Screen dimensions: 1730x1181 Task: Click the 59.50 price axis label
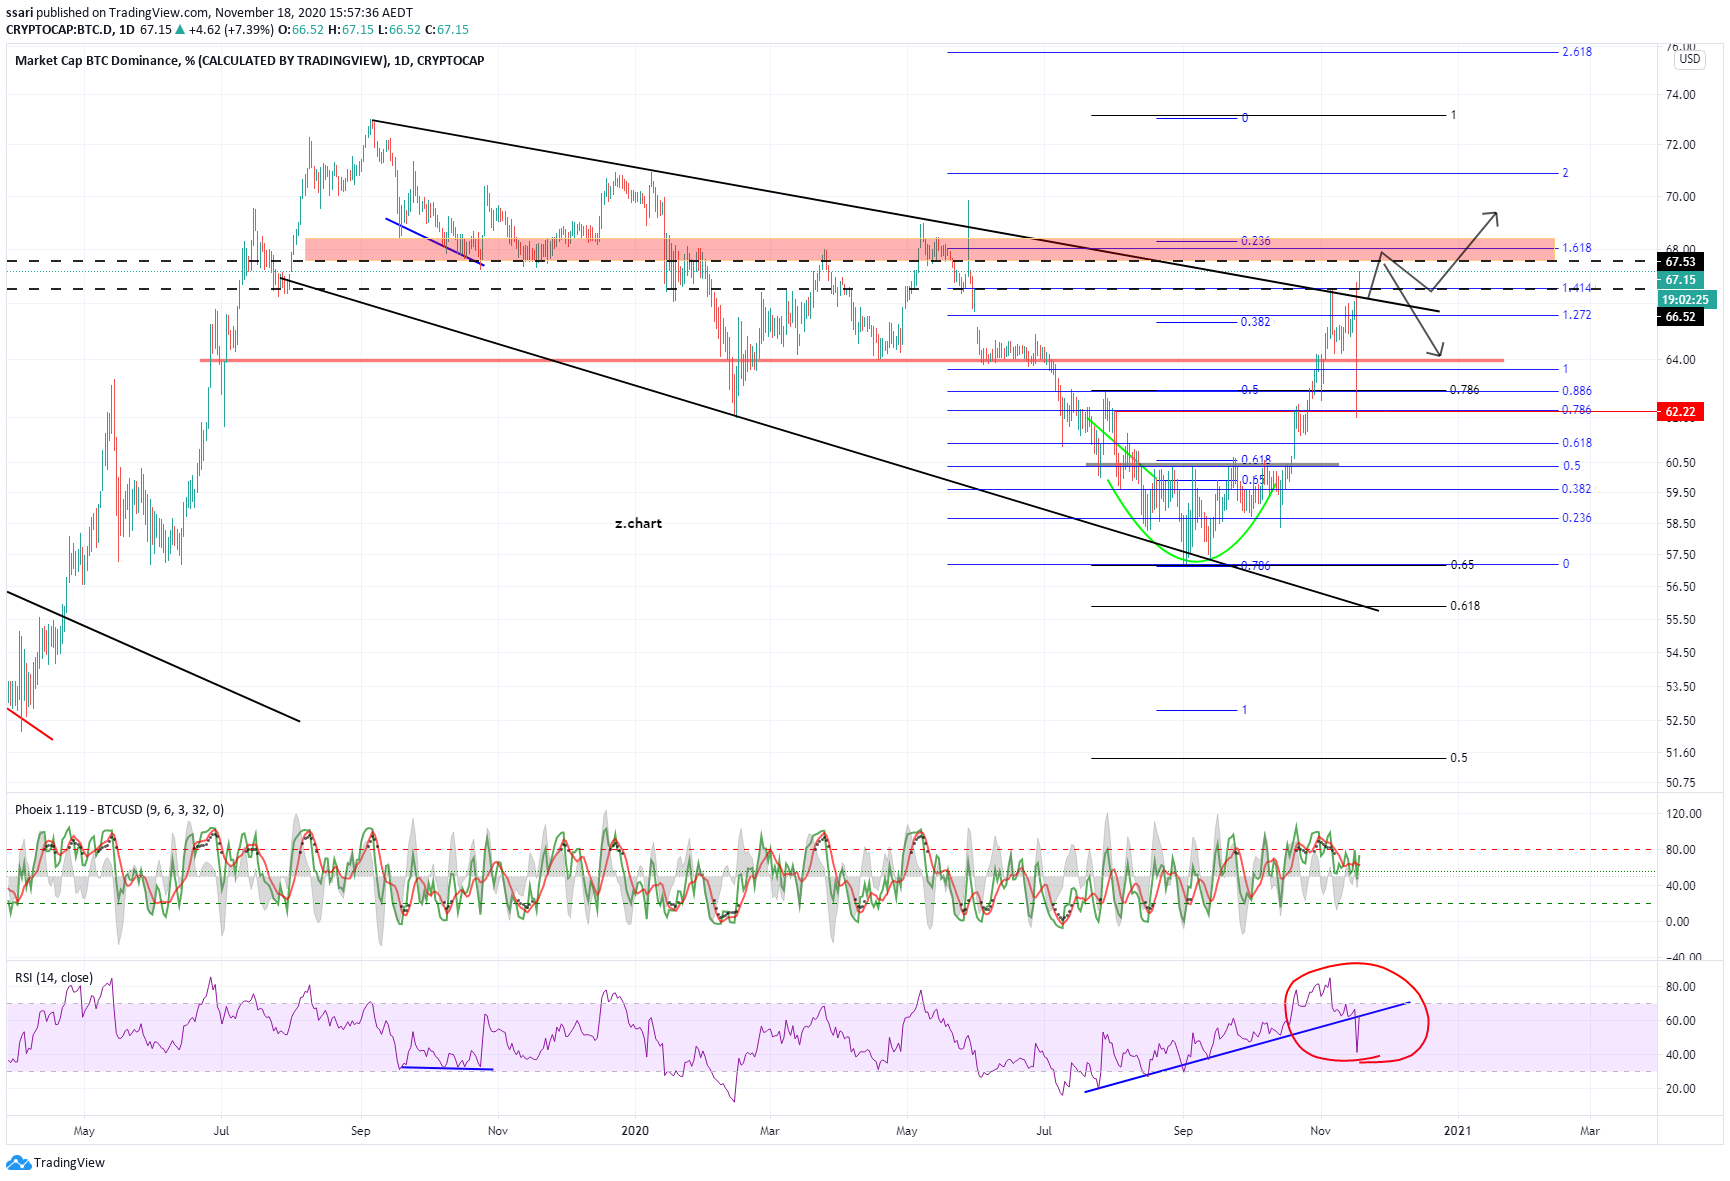(x=1681, y=493)
